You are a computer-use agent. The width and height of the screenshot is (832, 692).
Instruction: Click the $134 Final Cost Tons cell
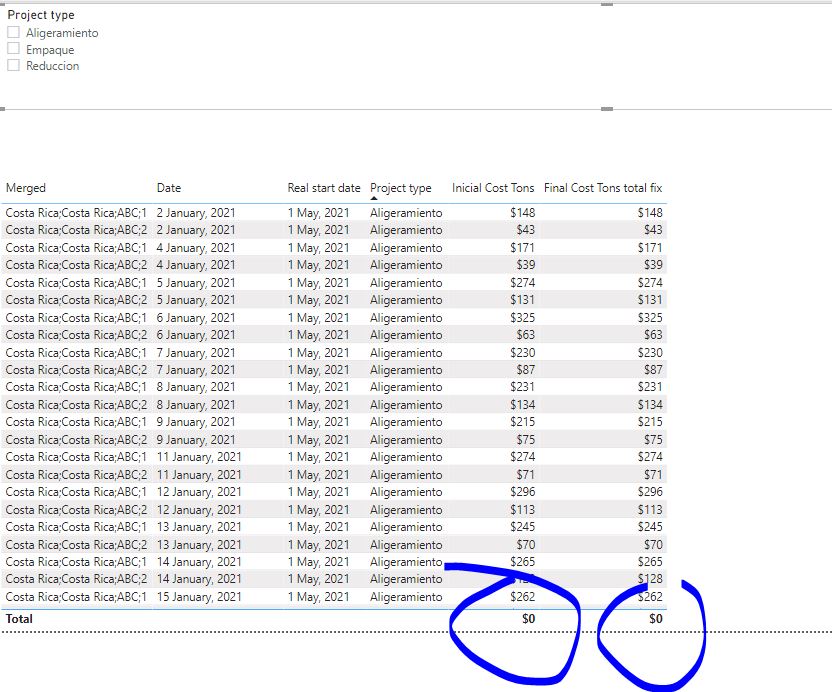click(650, 405)
